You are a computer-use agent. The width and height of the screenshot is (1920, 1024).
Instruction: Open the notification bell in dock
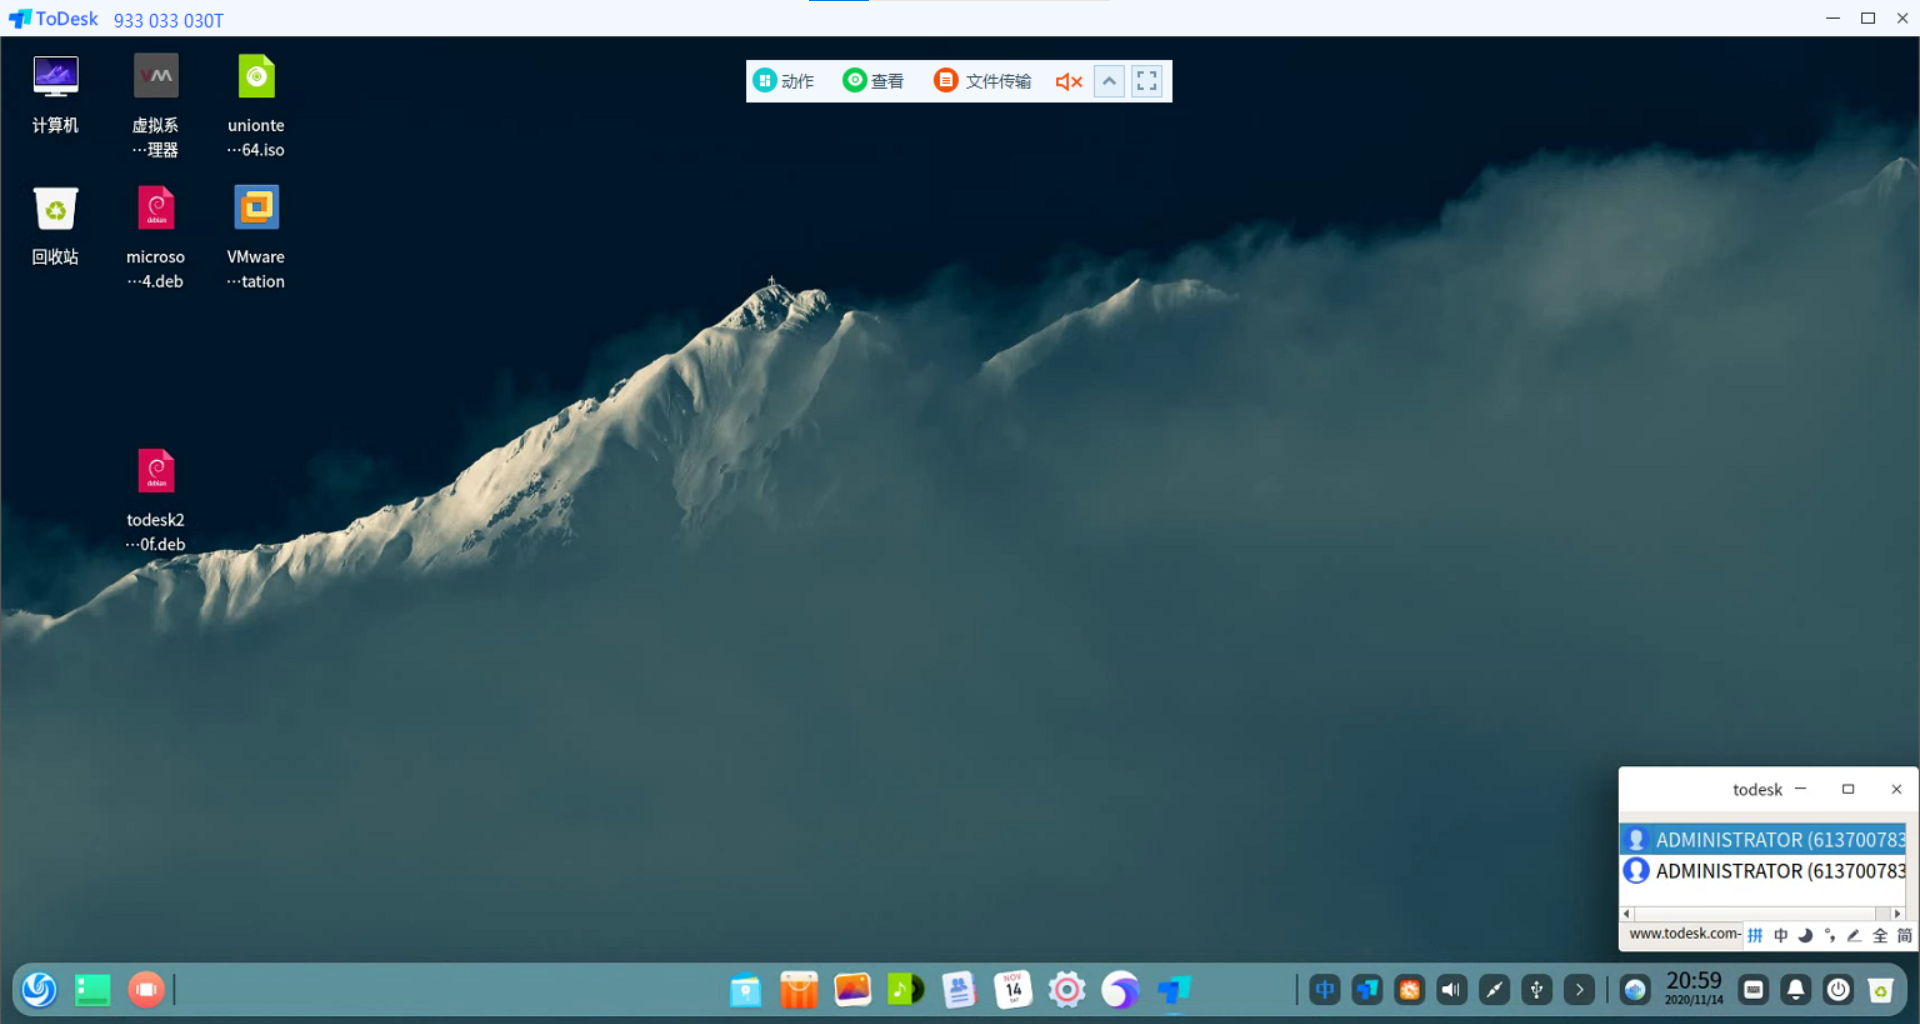point(1796,990)
